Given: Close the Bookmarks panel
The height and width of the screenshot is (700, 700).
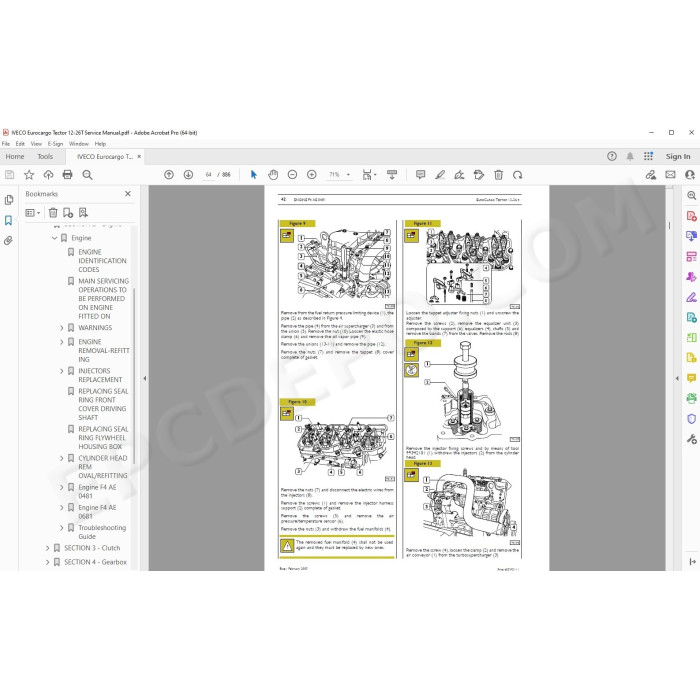Looking at the screenshot, I should (x=128, y=194).
